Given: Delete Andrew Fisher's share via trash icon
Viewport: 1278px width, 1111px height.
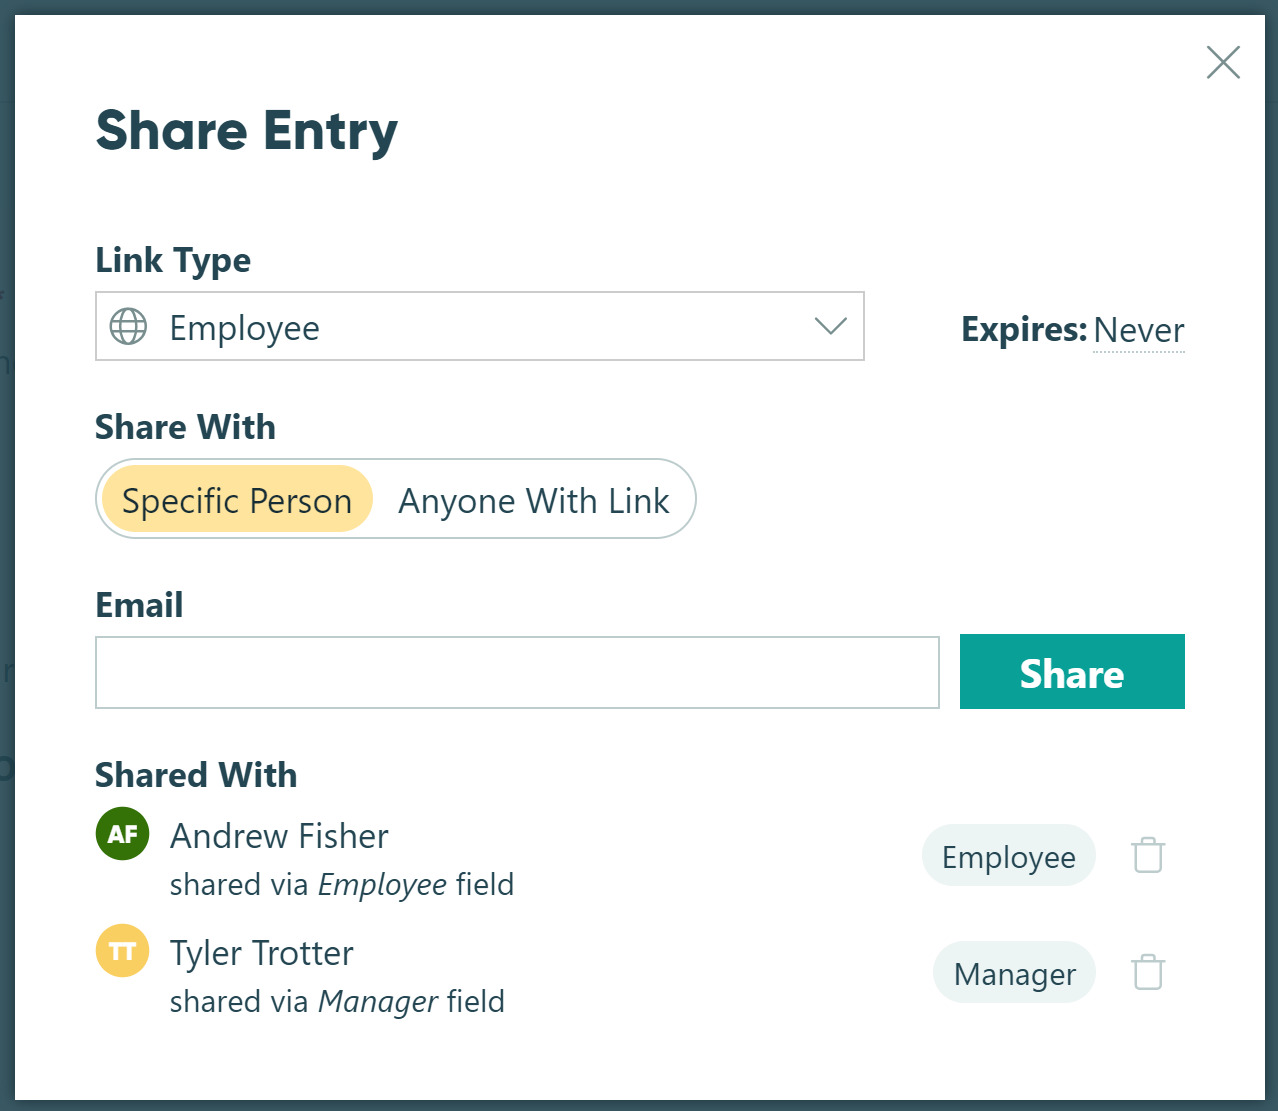Looking at the screenshot, I should click(1147, 855).
